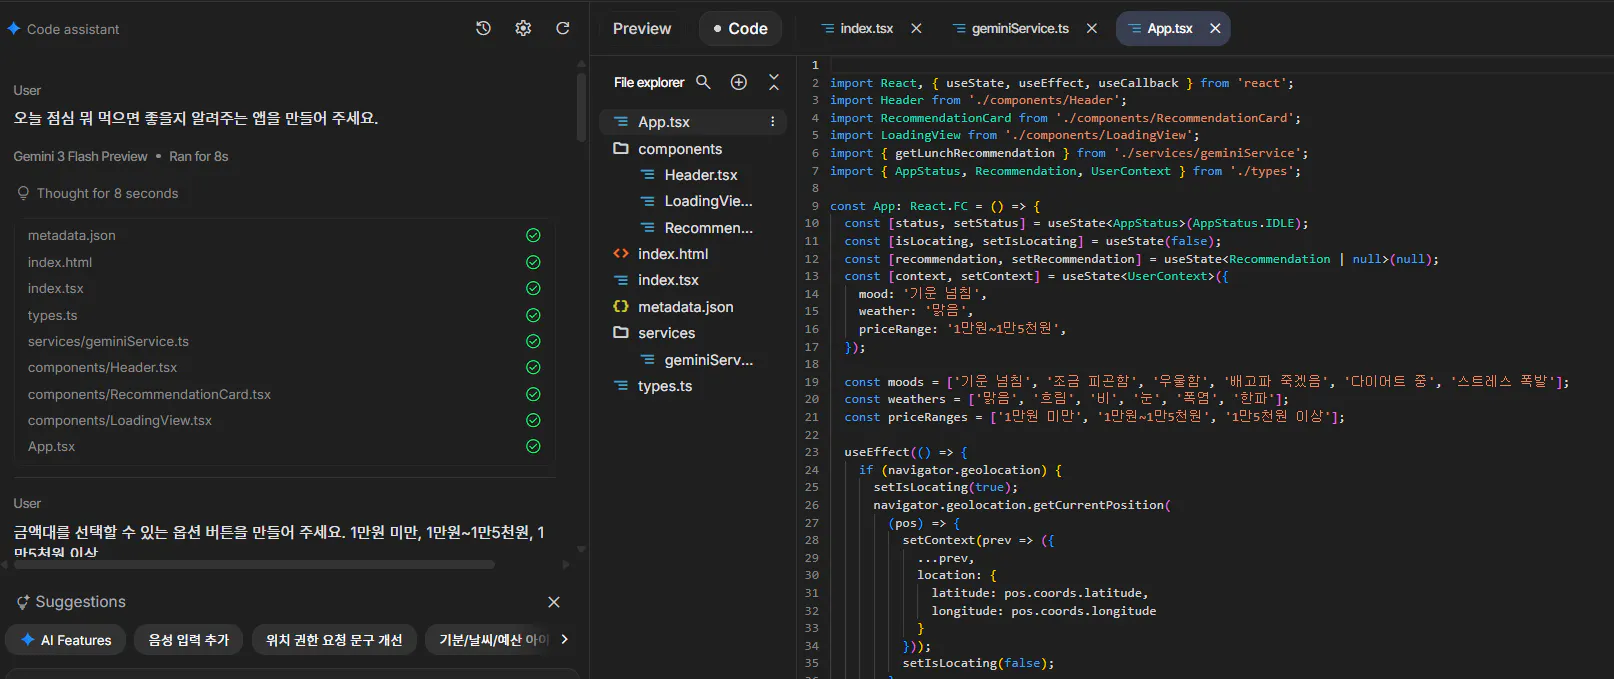Switch to the index.tsx editor tab
Image resolution: width=1614 pixels, height=679 pixels.
(866, 28)
